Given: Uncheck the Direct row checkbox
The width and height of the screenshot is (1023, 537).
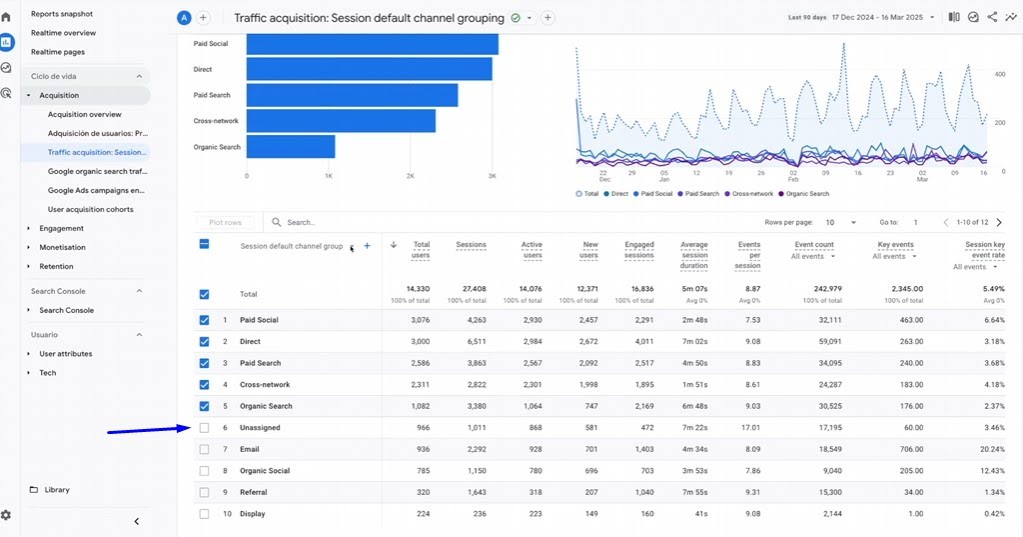Looking at the screenshot, I should 204,342.
